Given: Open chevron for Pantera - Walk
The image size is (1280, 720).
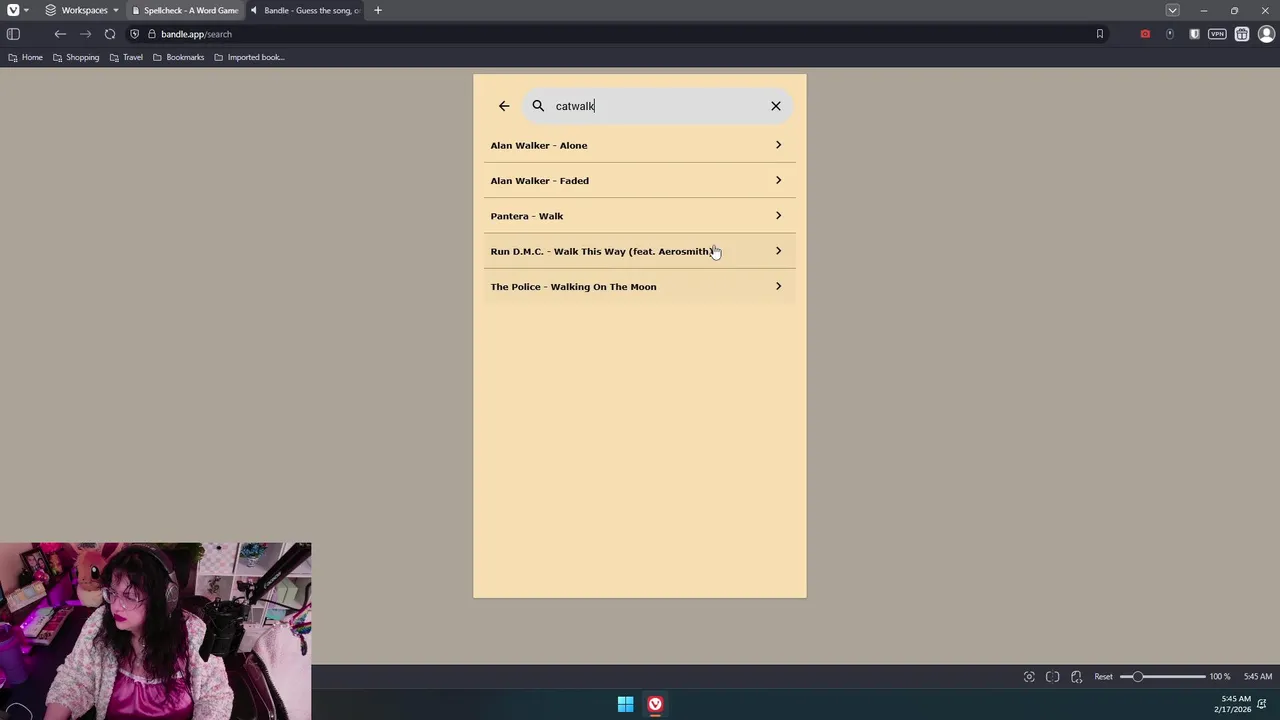Looking at the screenshot, I should (x=778, y=216).
